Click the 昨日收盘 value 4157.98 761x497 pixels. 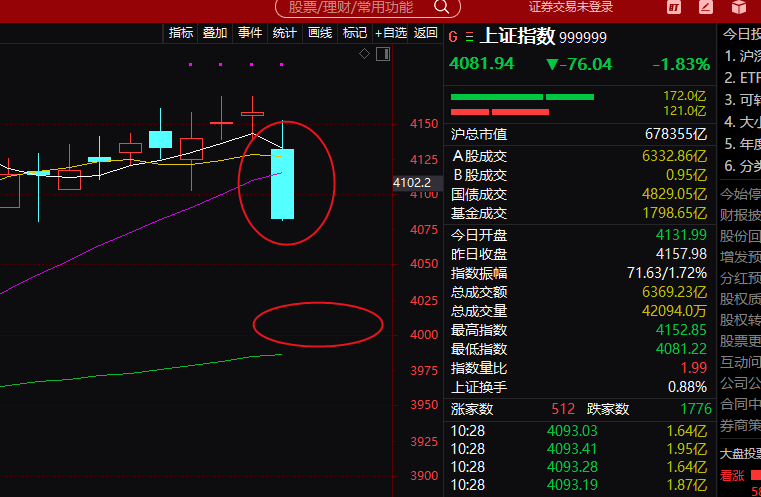pos(681,254)
